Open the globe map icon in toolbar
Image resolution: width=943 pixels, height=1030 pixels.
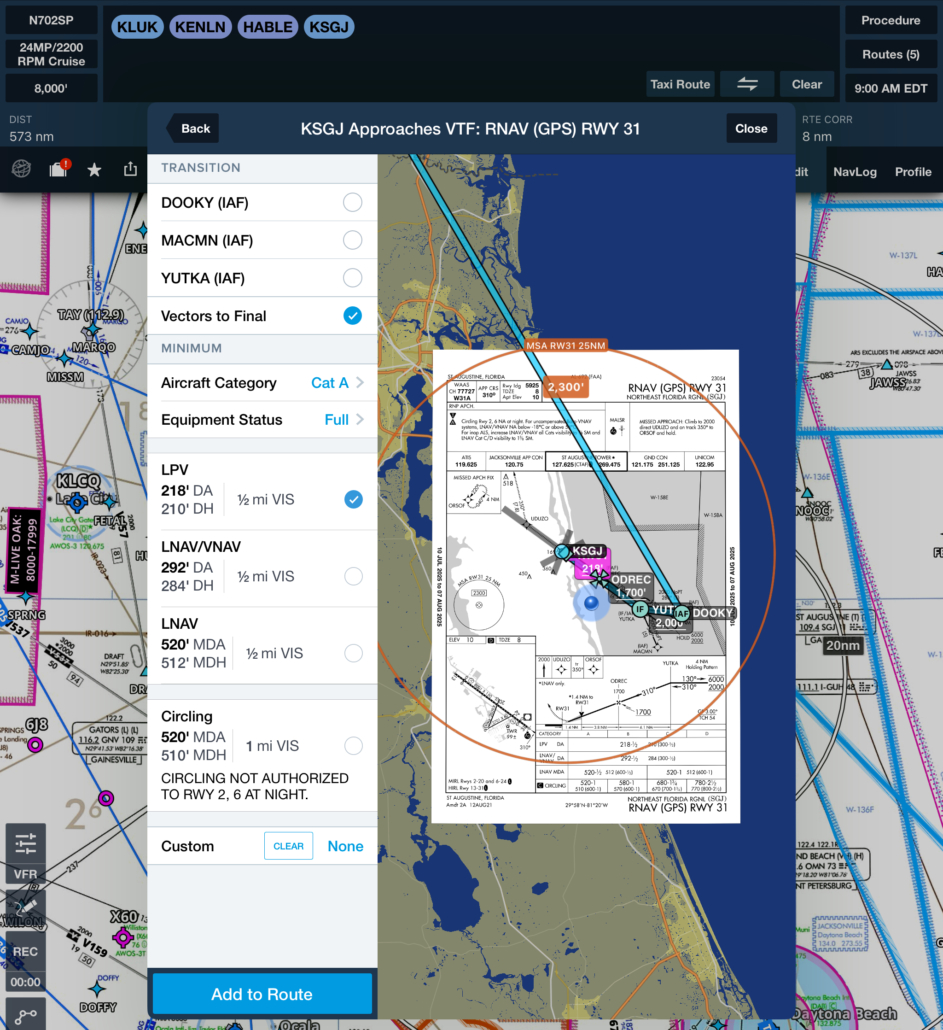tap(22, 169)
